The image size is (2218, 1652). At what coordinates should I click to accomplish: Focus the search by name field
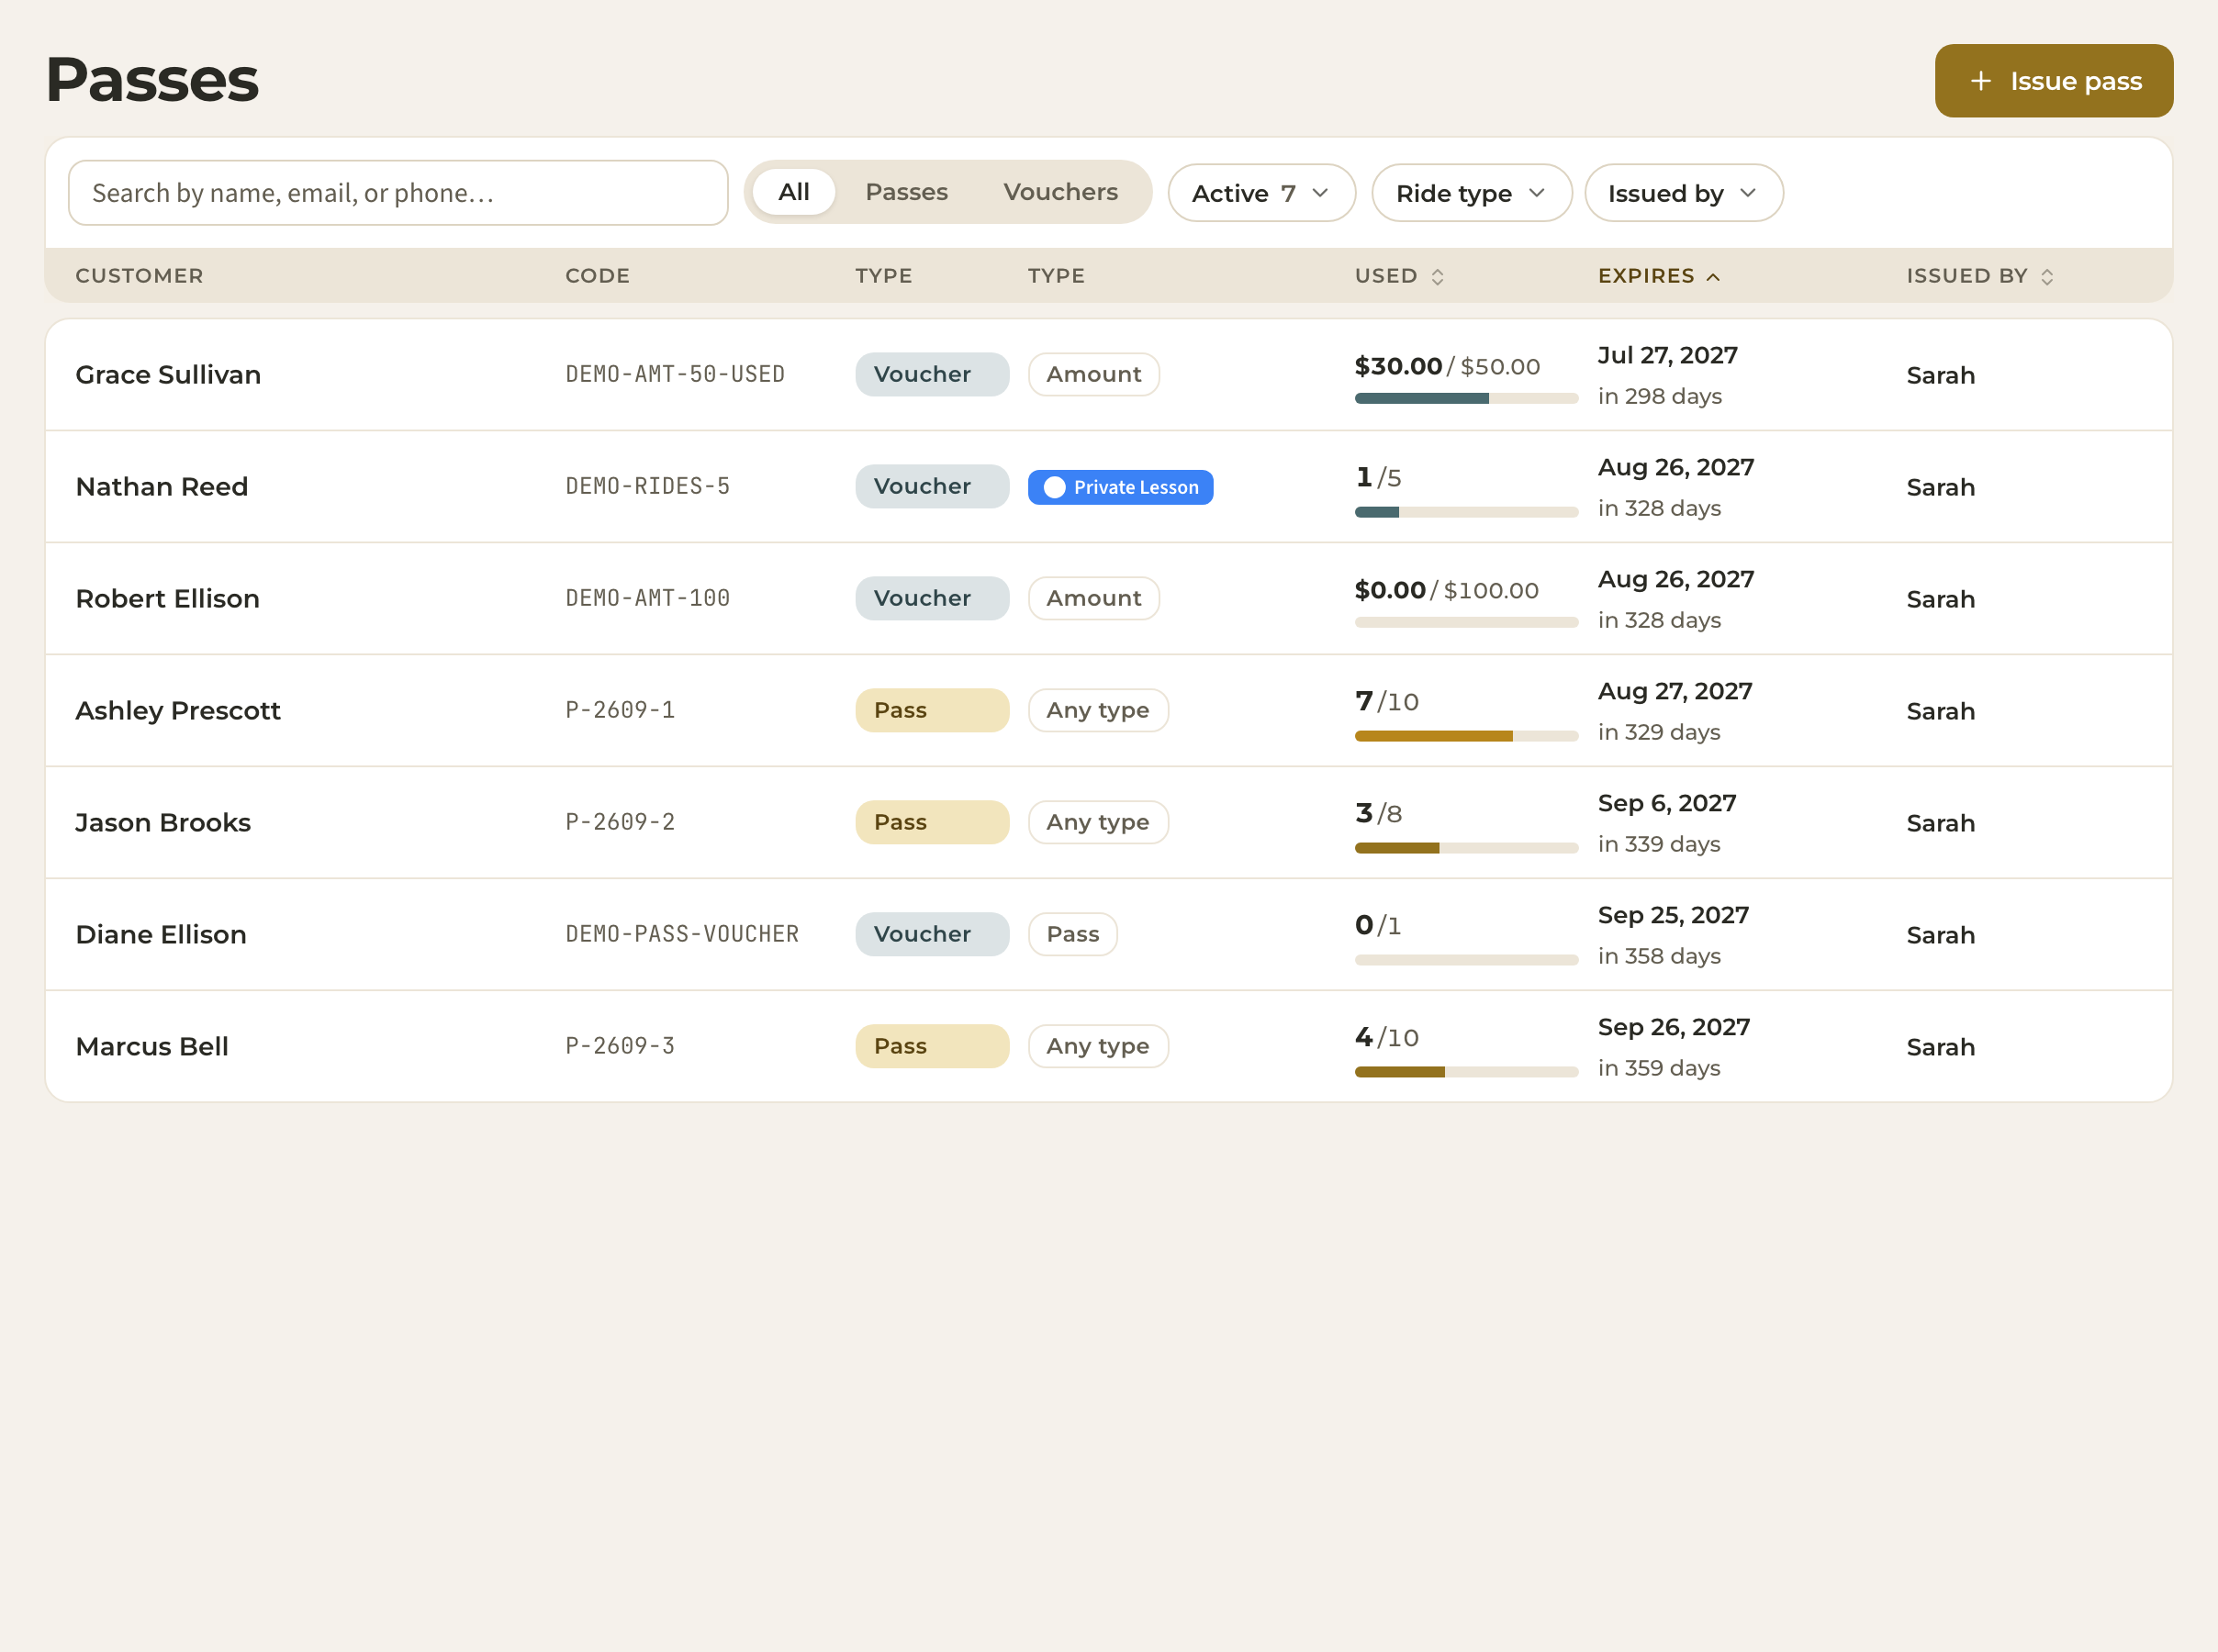coord(398,193)
